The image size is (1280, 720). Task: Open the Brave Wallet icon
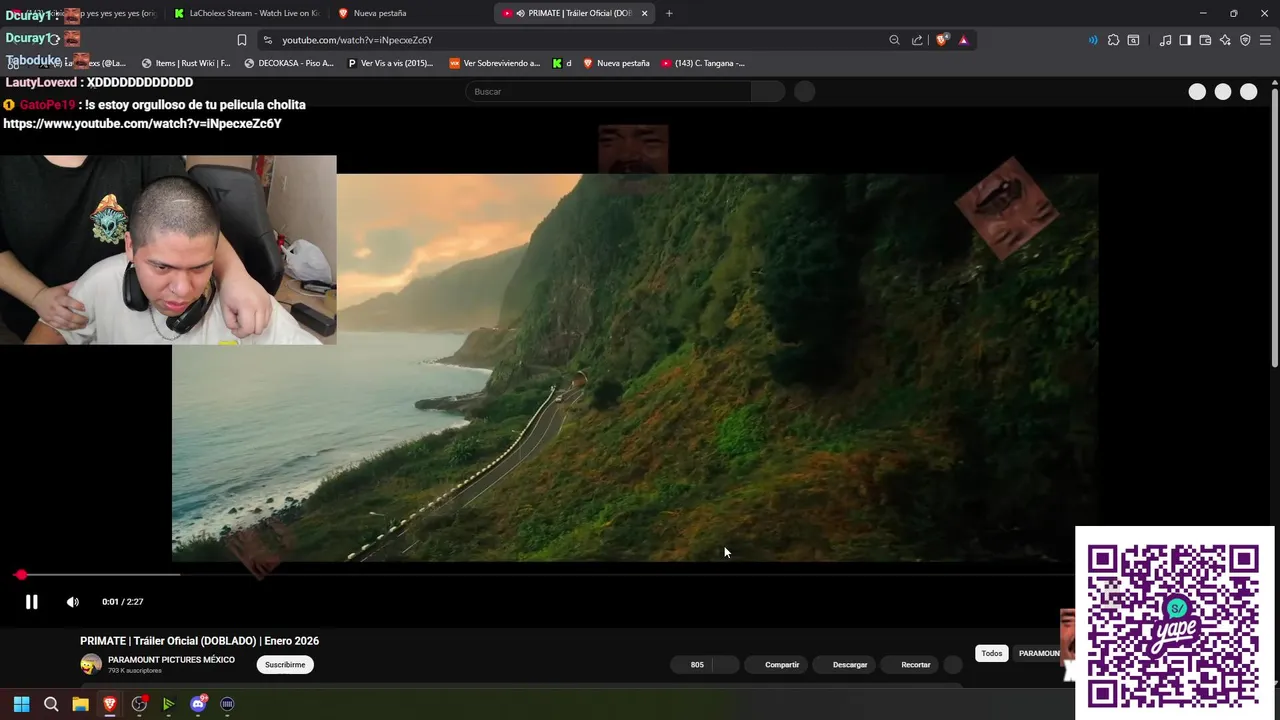(x=1205, y=40)
